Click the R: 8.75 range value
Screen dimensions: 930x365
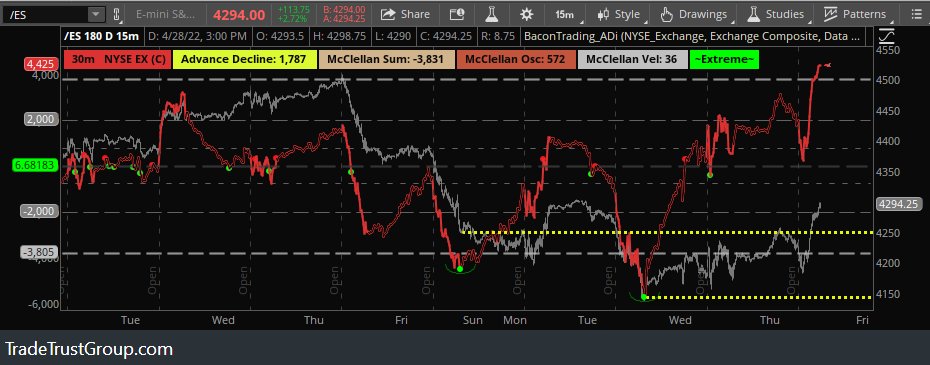[498, 36]
